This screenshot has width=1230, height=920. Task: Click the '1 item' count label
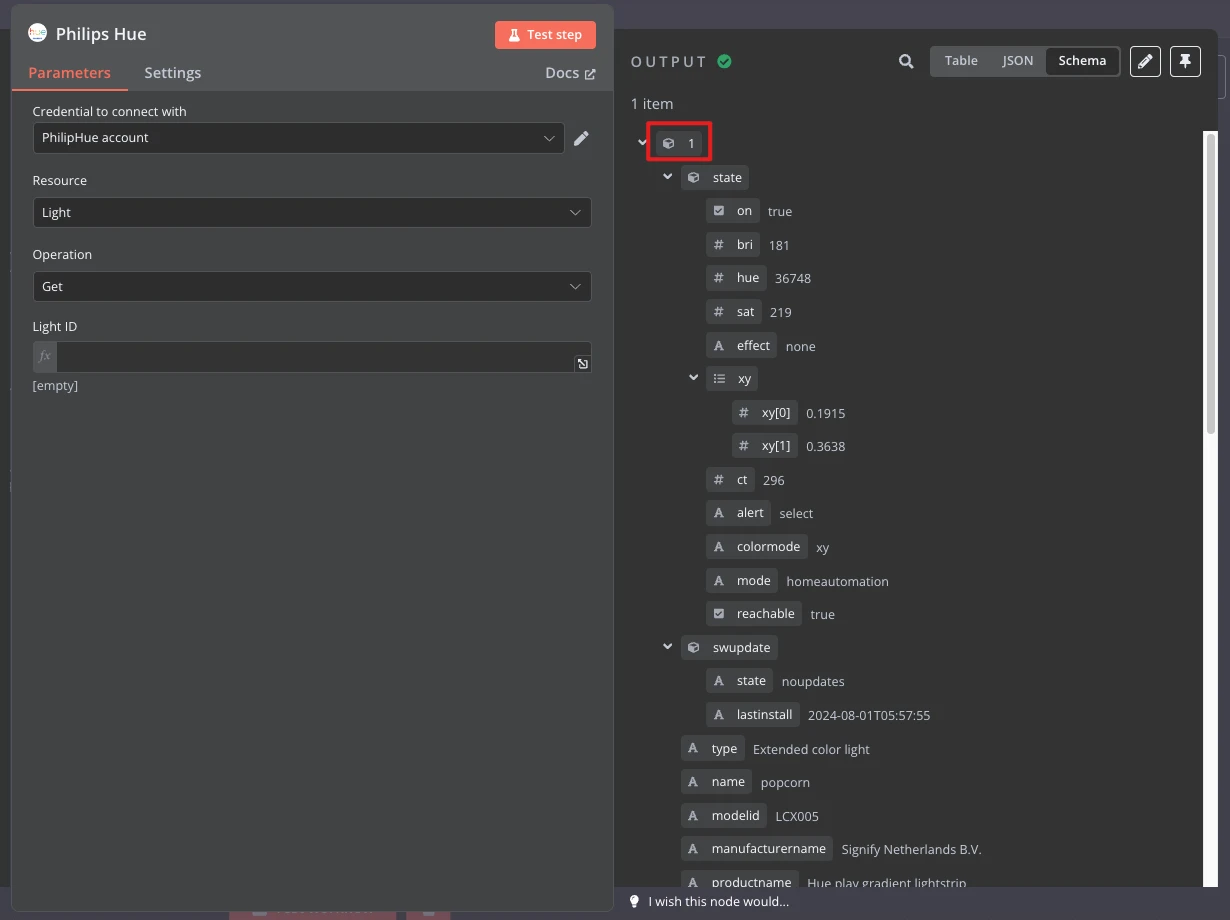(x=652, y=104)
